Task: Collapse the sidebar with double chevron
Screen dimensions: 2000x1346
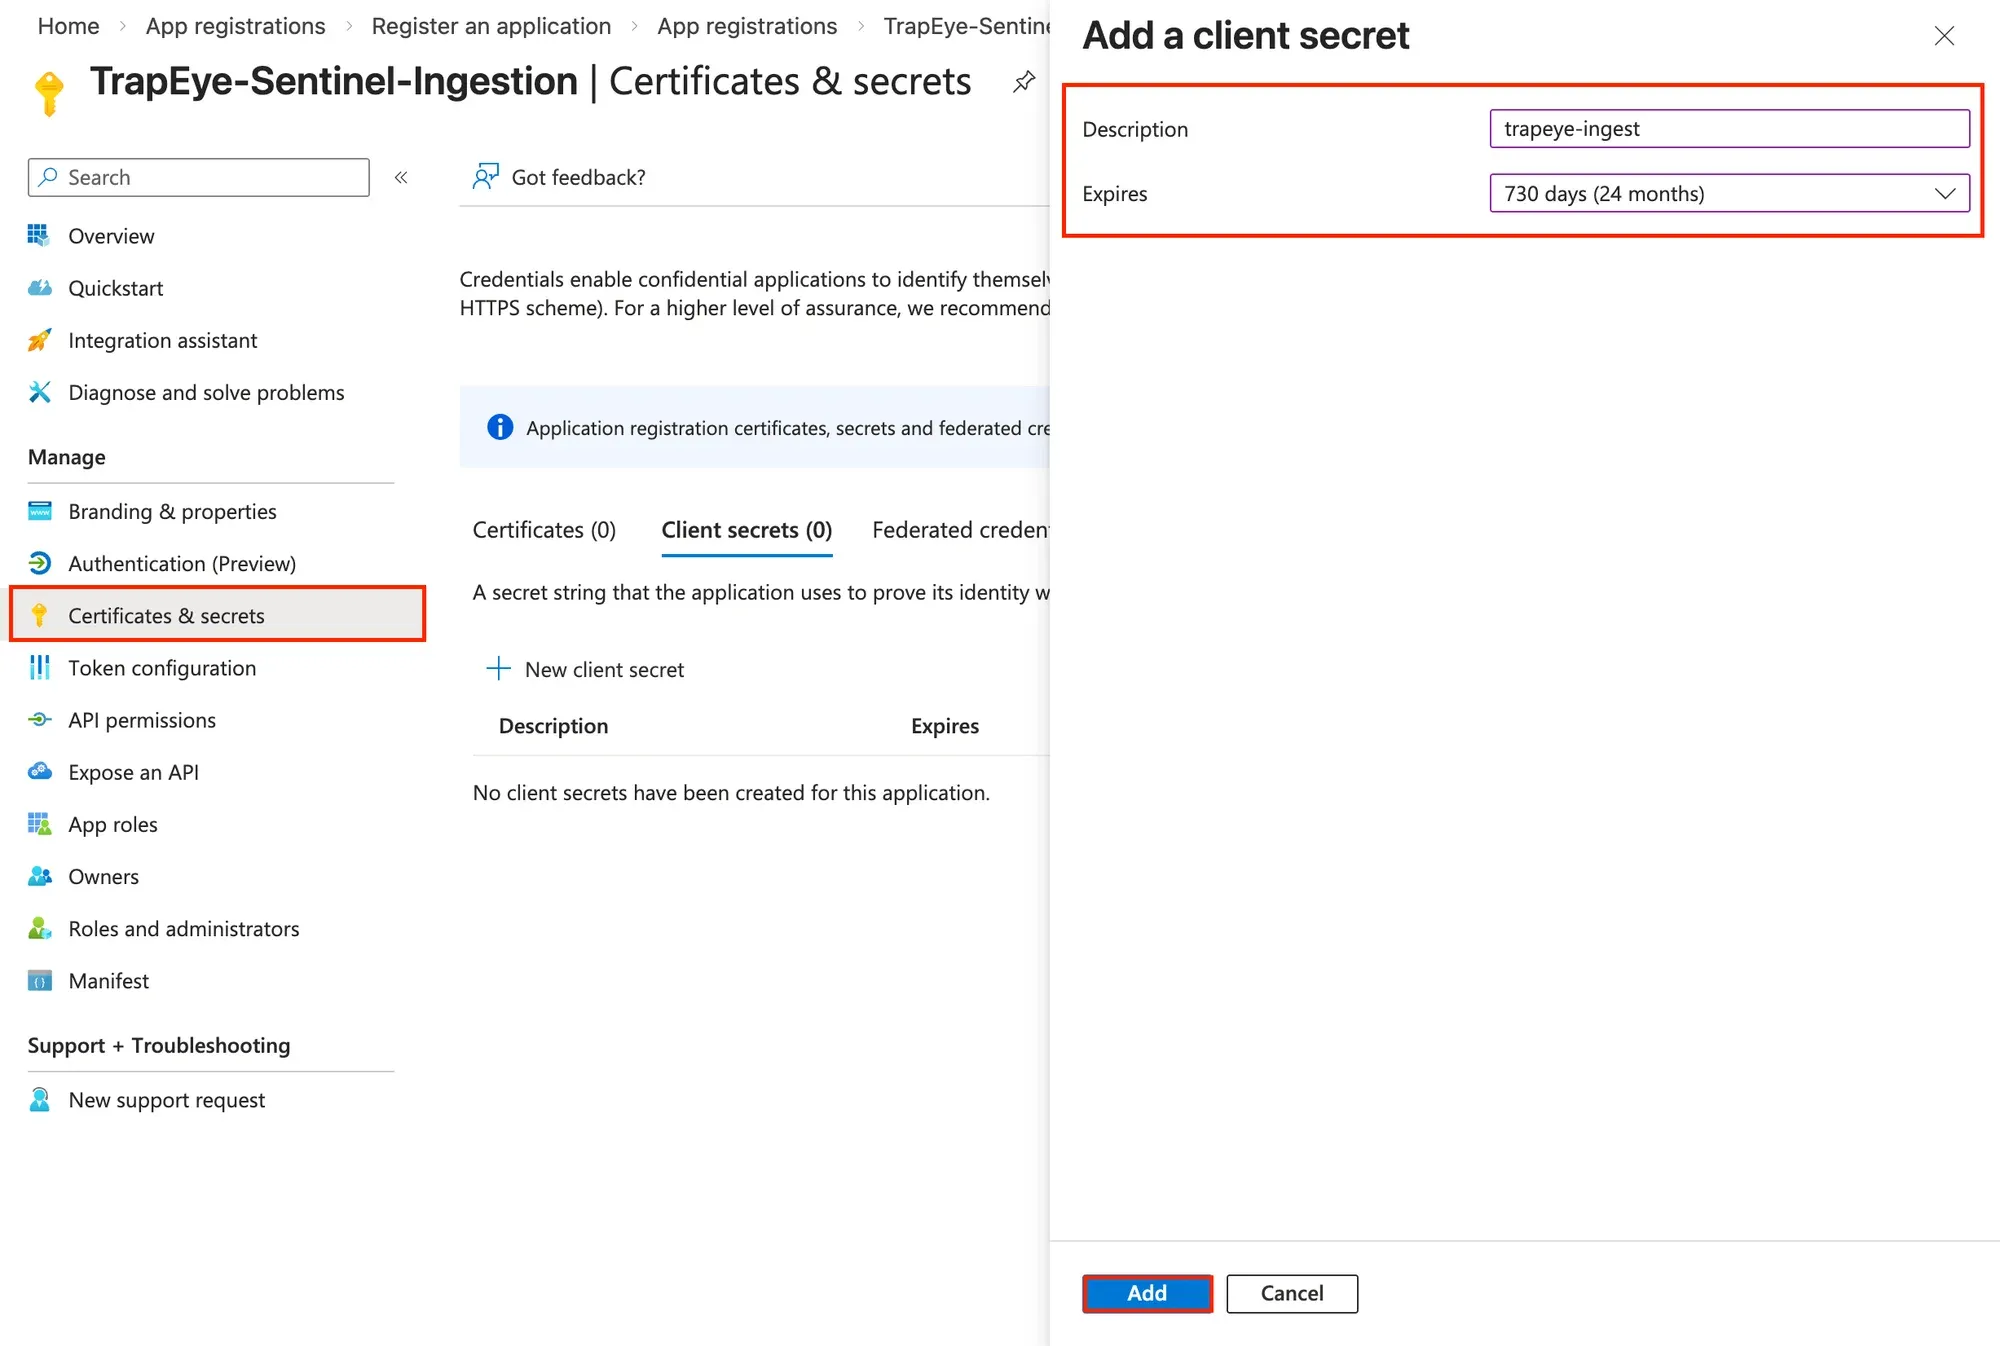Action: pyautogui.click(x=401, y=177)
